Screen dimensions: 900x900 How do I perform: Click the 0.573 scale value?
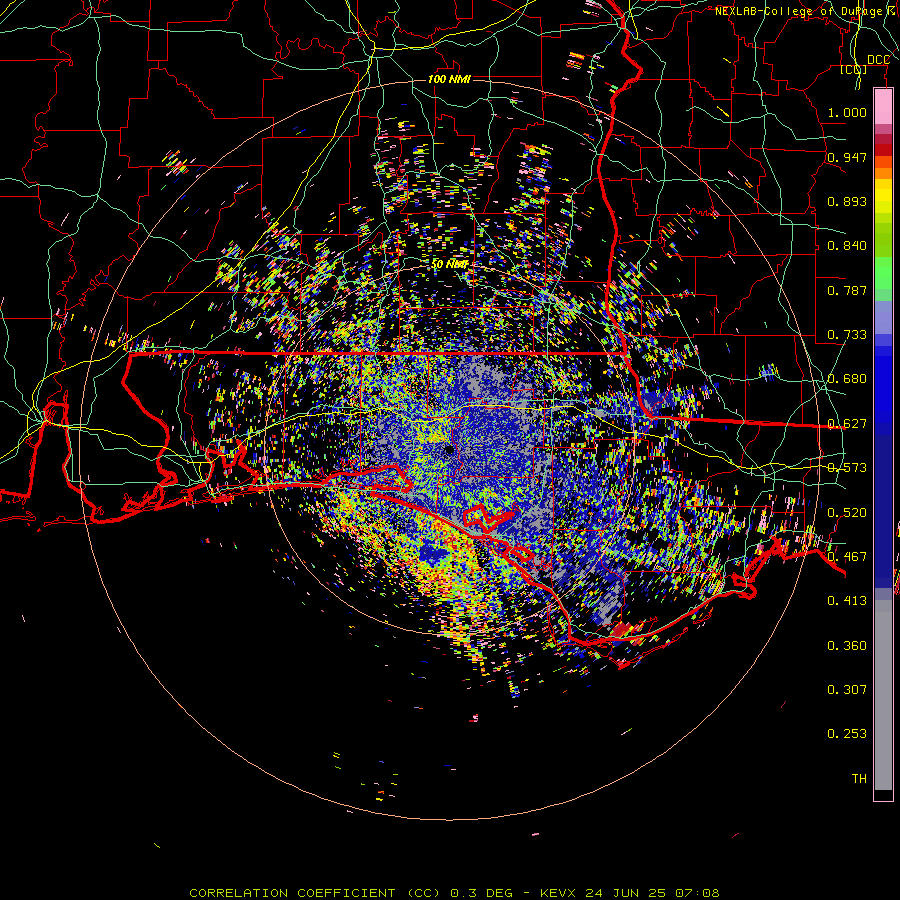[847, 468]
